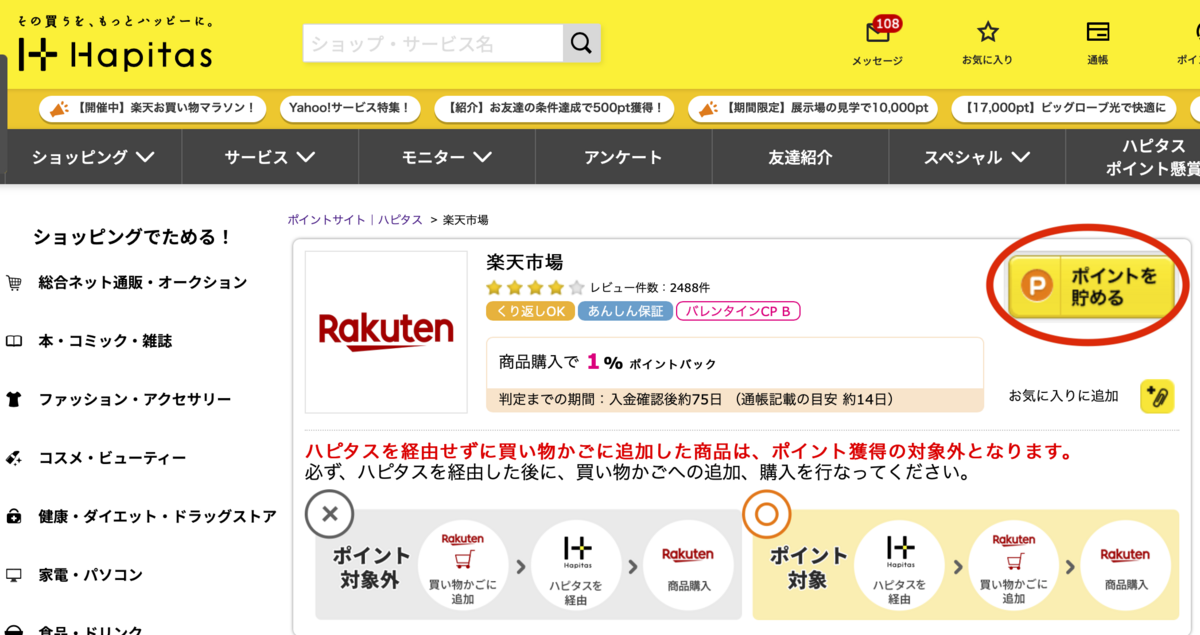The height and width of the screenshot is (635, 1200).
Task: Click the monitor icon beside 家電・パソコン
Action: 14,575
